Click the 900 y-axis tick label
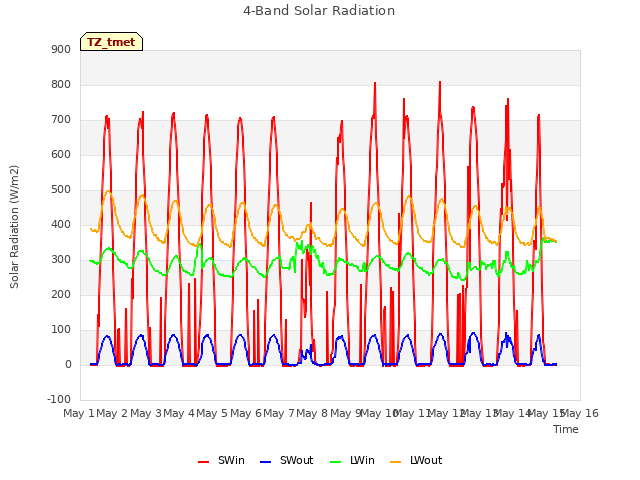The image size is (640, 480). tap(61, 49)
